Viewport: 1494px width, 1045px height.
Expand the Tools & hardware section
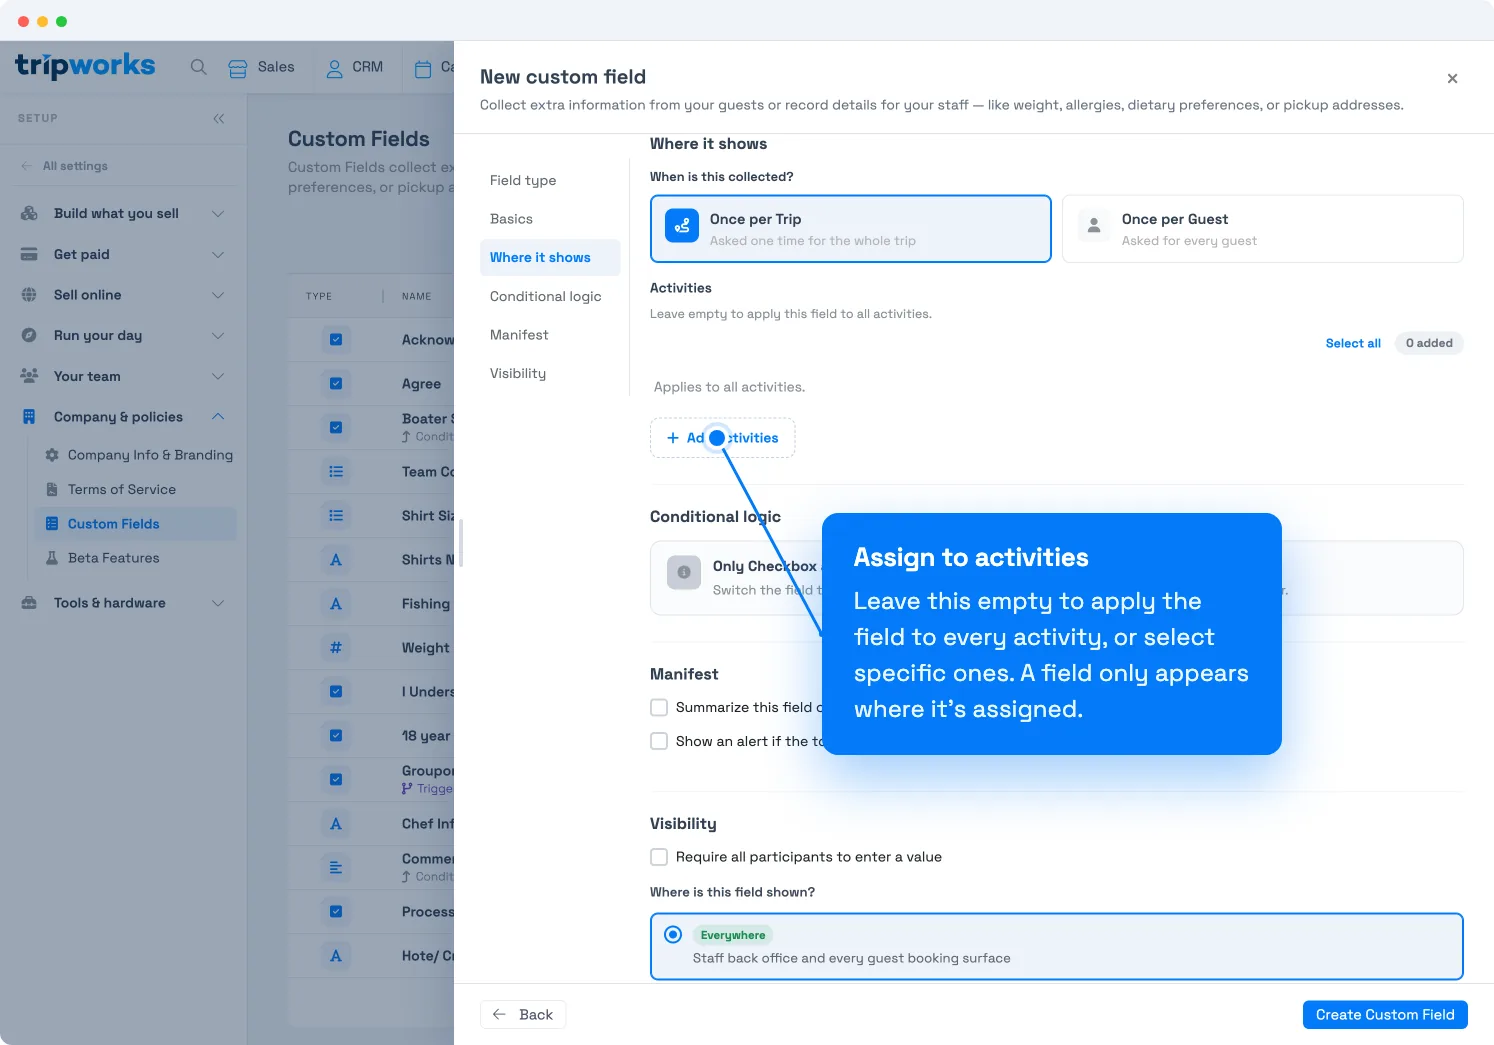pyautogui.click(x=218, y=603)
